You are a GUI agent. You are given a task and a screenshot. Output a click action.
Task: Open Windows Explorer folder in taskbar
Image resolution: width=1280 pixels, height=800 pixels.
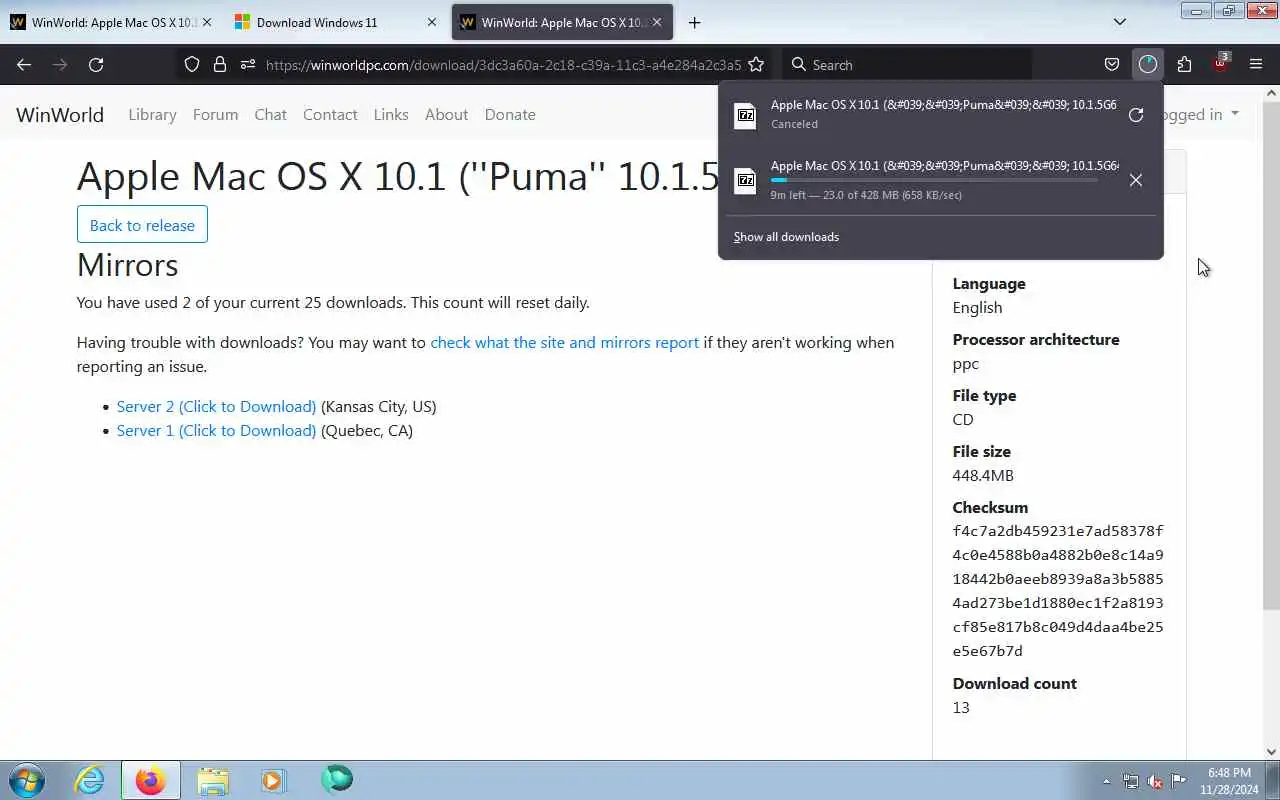pyautogui.click(x=213, y=780)
